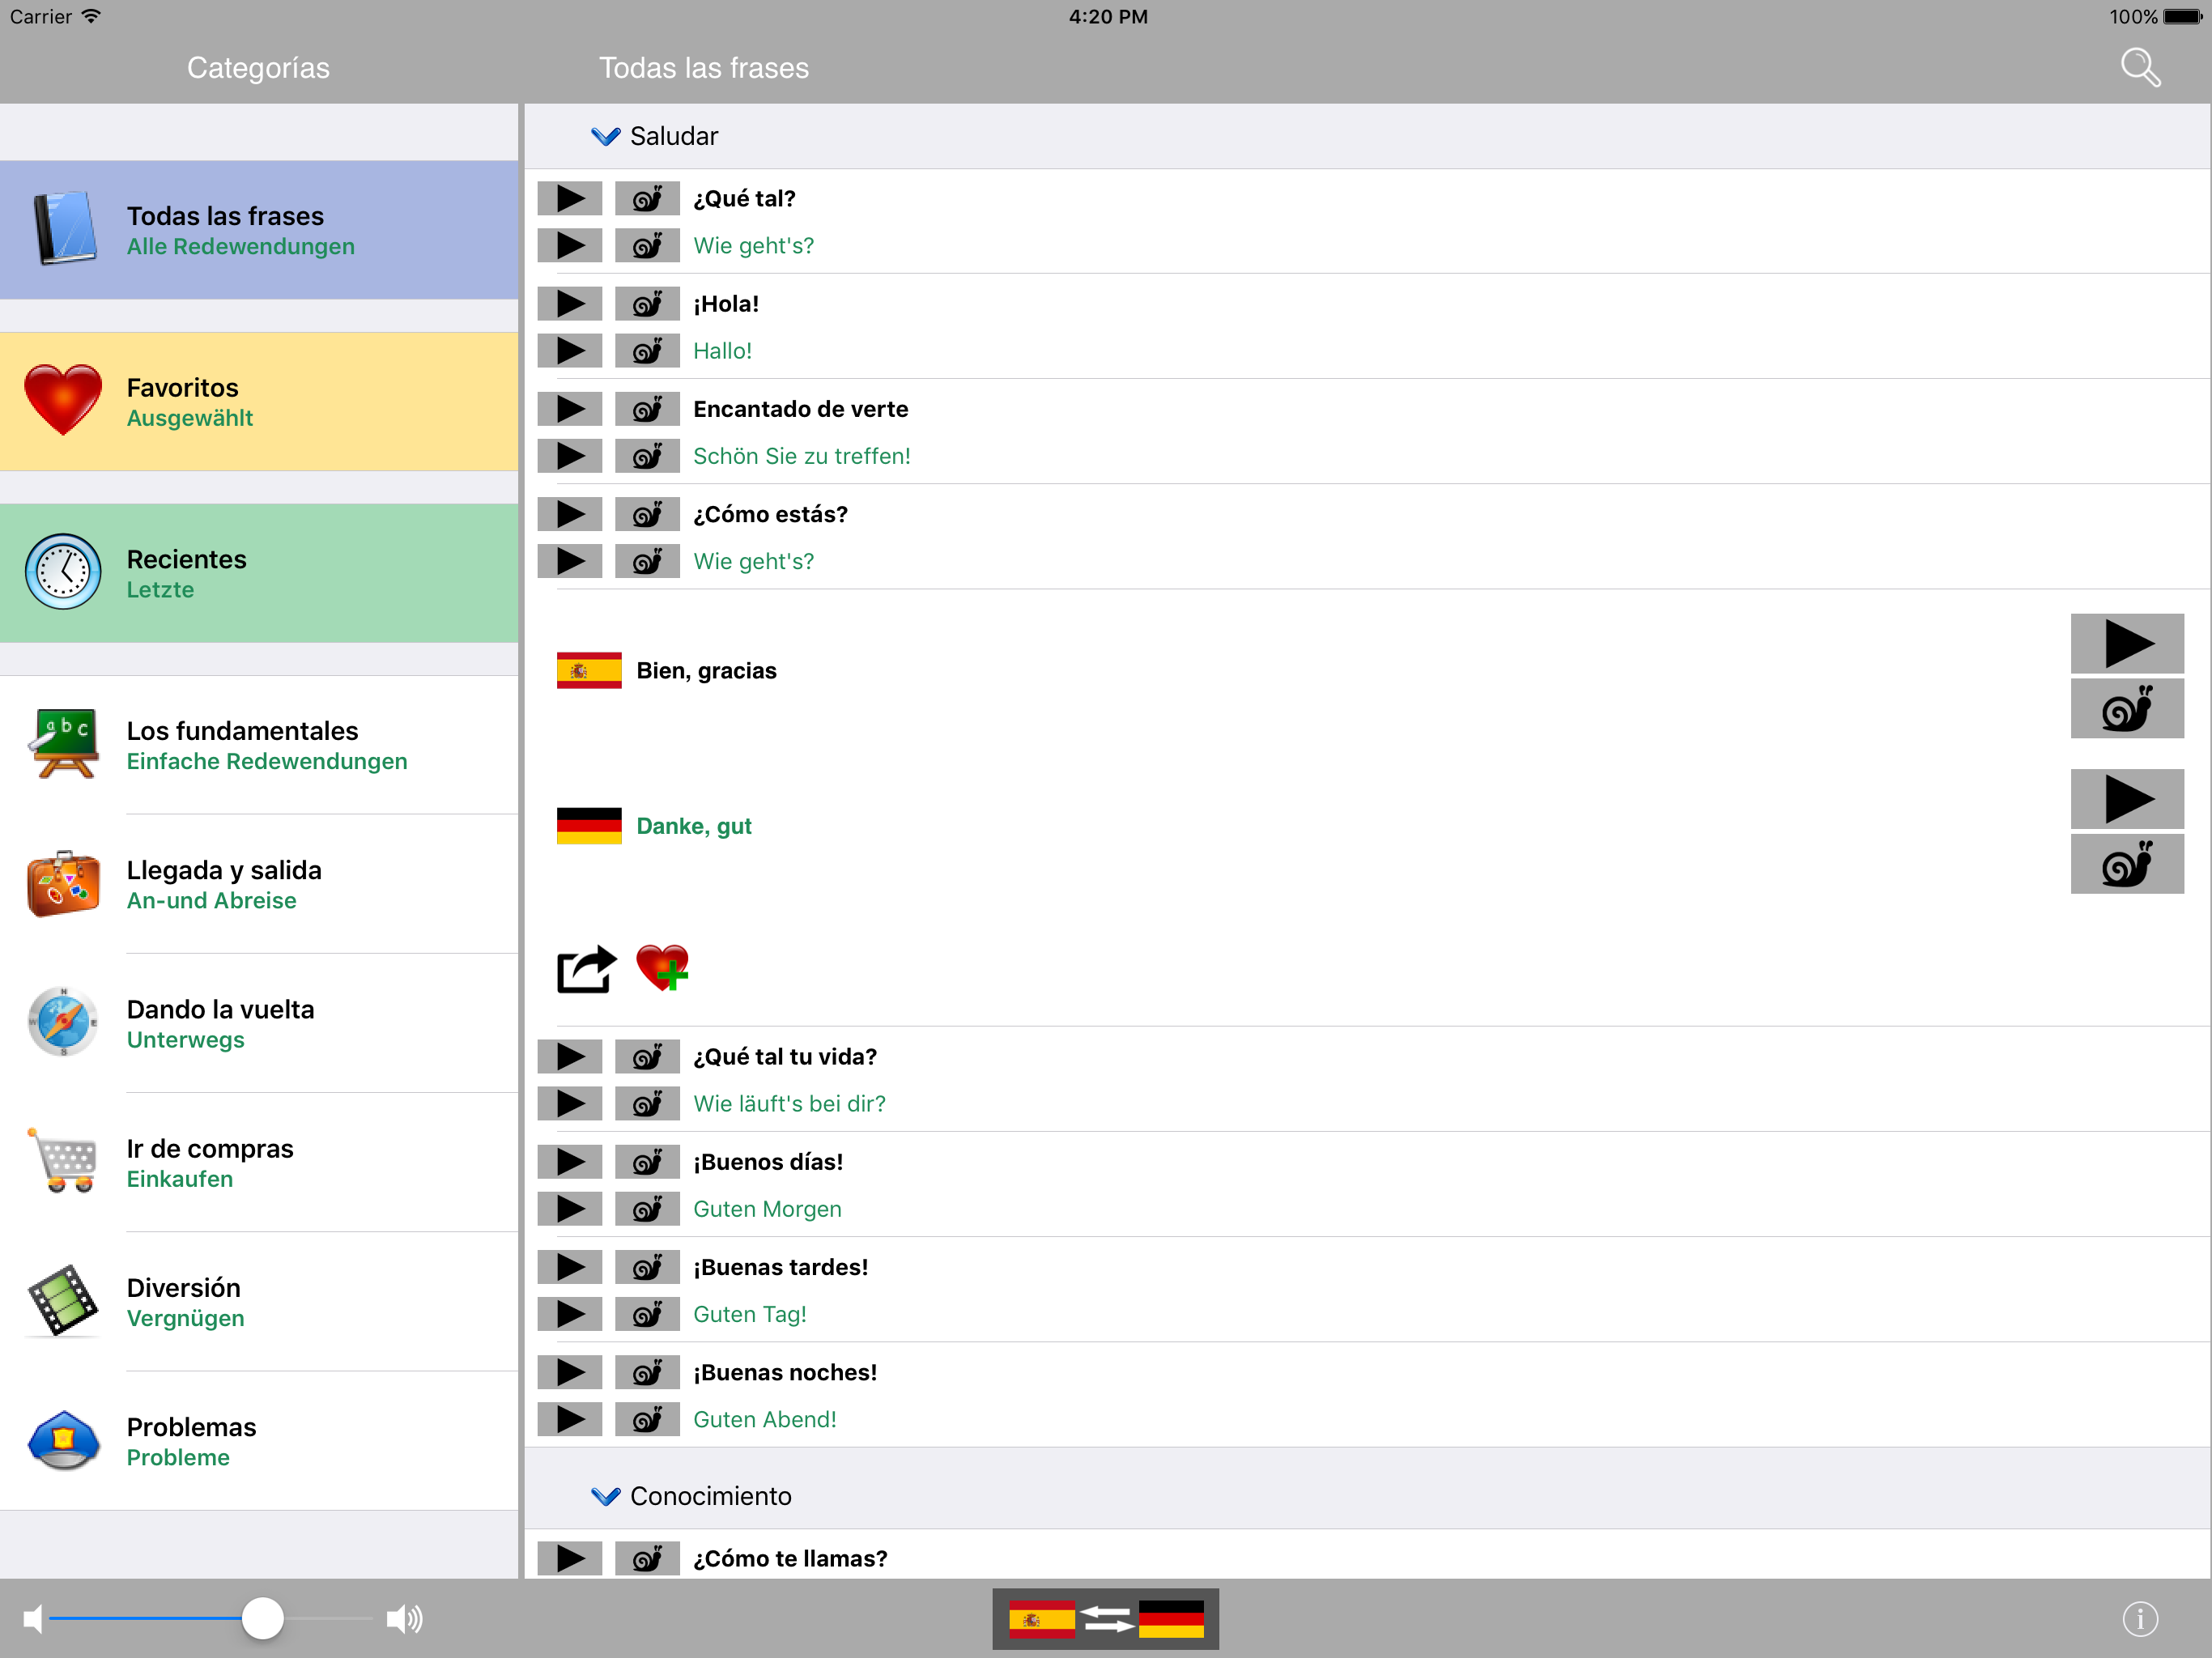Tap the share icon under Danke, gut
The image size is (2212, 1658).
pos(586,969)
